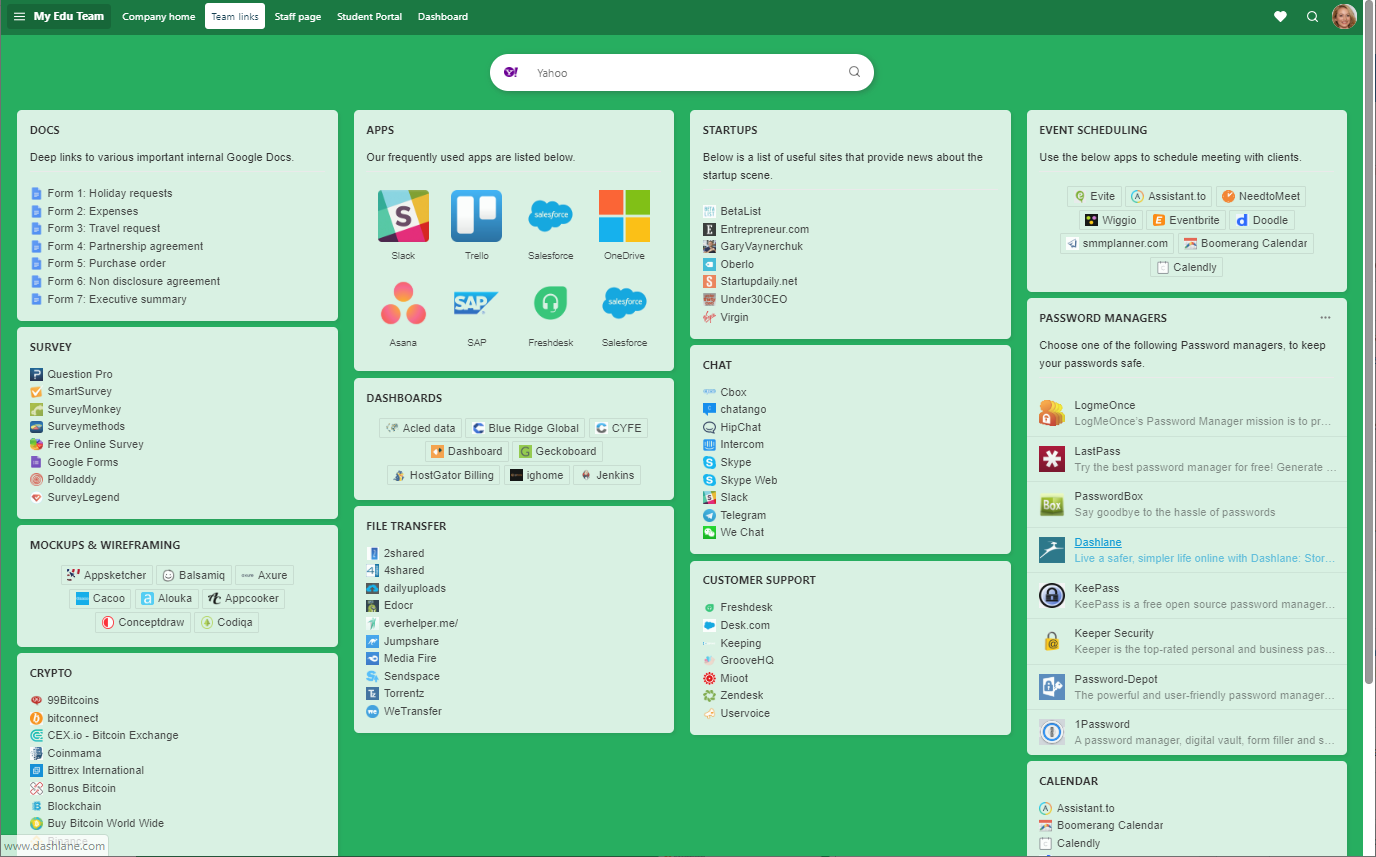The width and height of the screenshot is (1376, 857).
Task: Submit search with the search box magnifier
Action: coord(854,72)
